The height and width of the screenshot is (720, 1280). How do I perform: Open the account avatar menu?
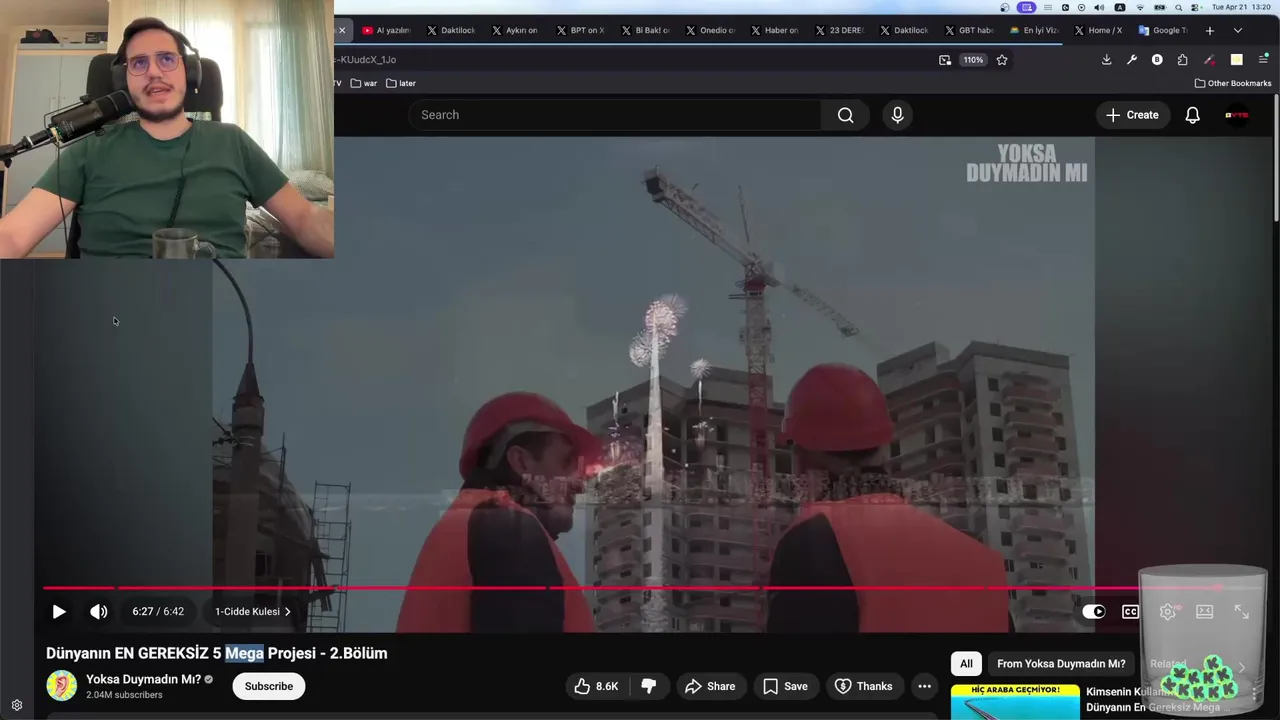coord(1237,115)
